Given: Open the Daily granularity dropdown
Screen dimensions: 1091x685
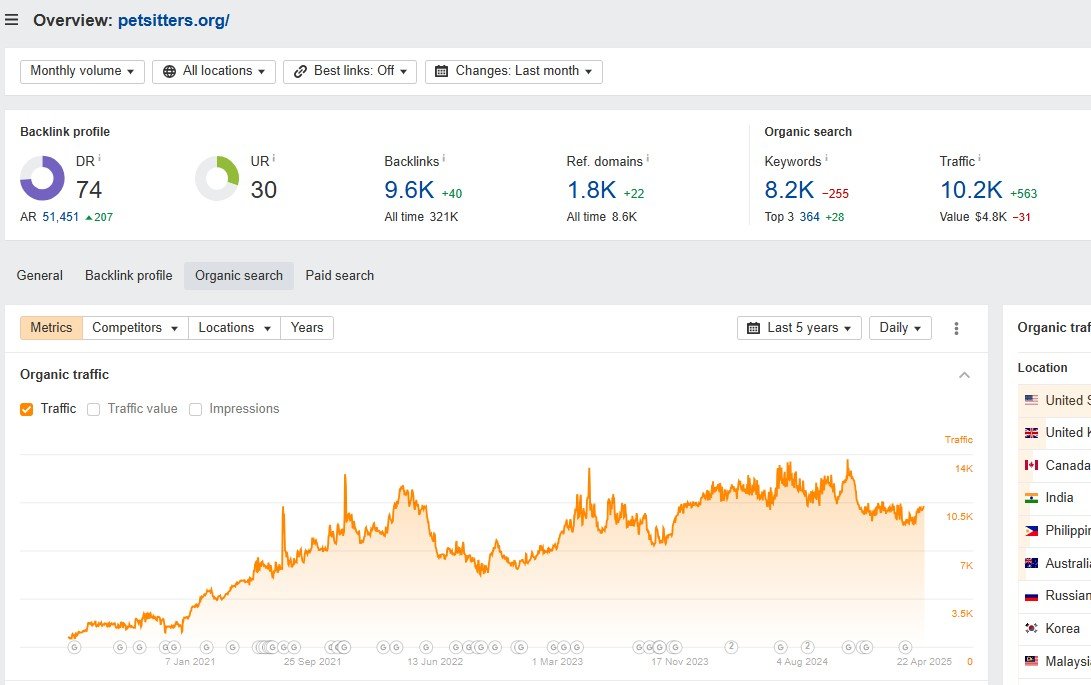Looking at the screenshot, I should coord(900,328).
